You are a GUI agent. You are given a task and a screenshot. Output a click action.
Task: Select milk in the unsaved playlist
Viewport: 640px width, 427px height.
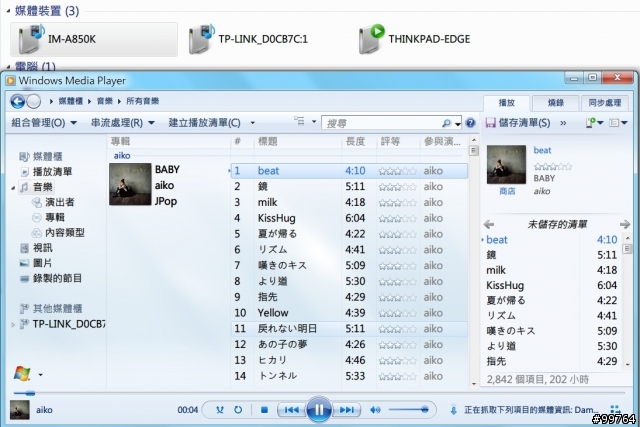pos(551,270)
